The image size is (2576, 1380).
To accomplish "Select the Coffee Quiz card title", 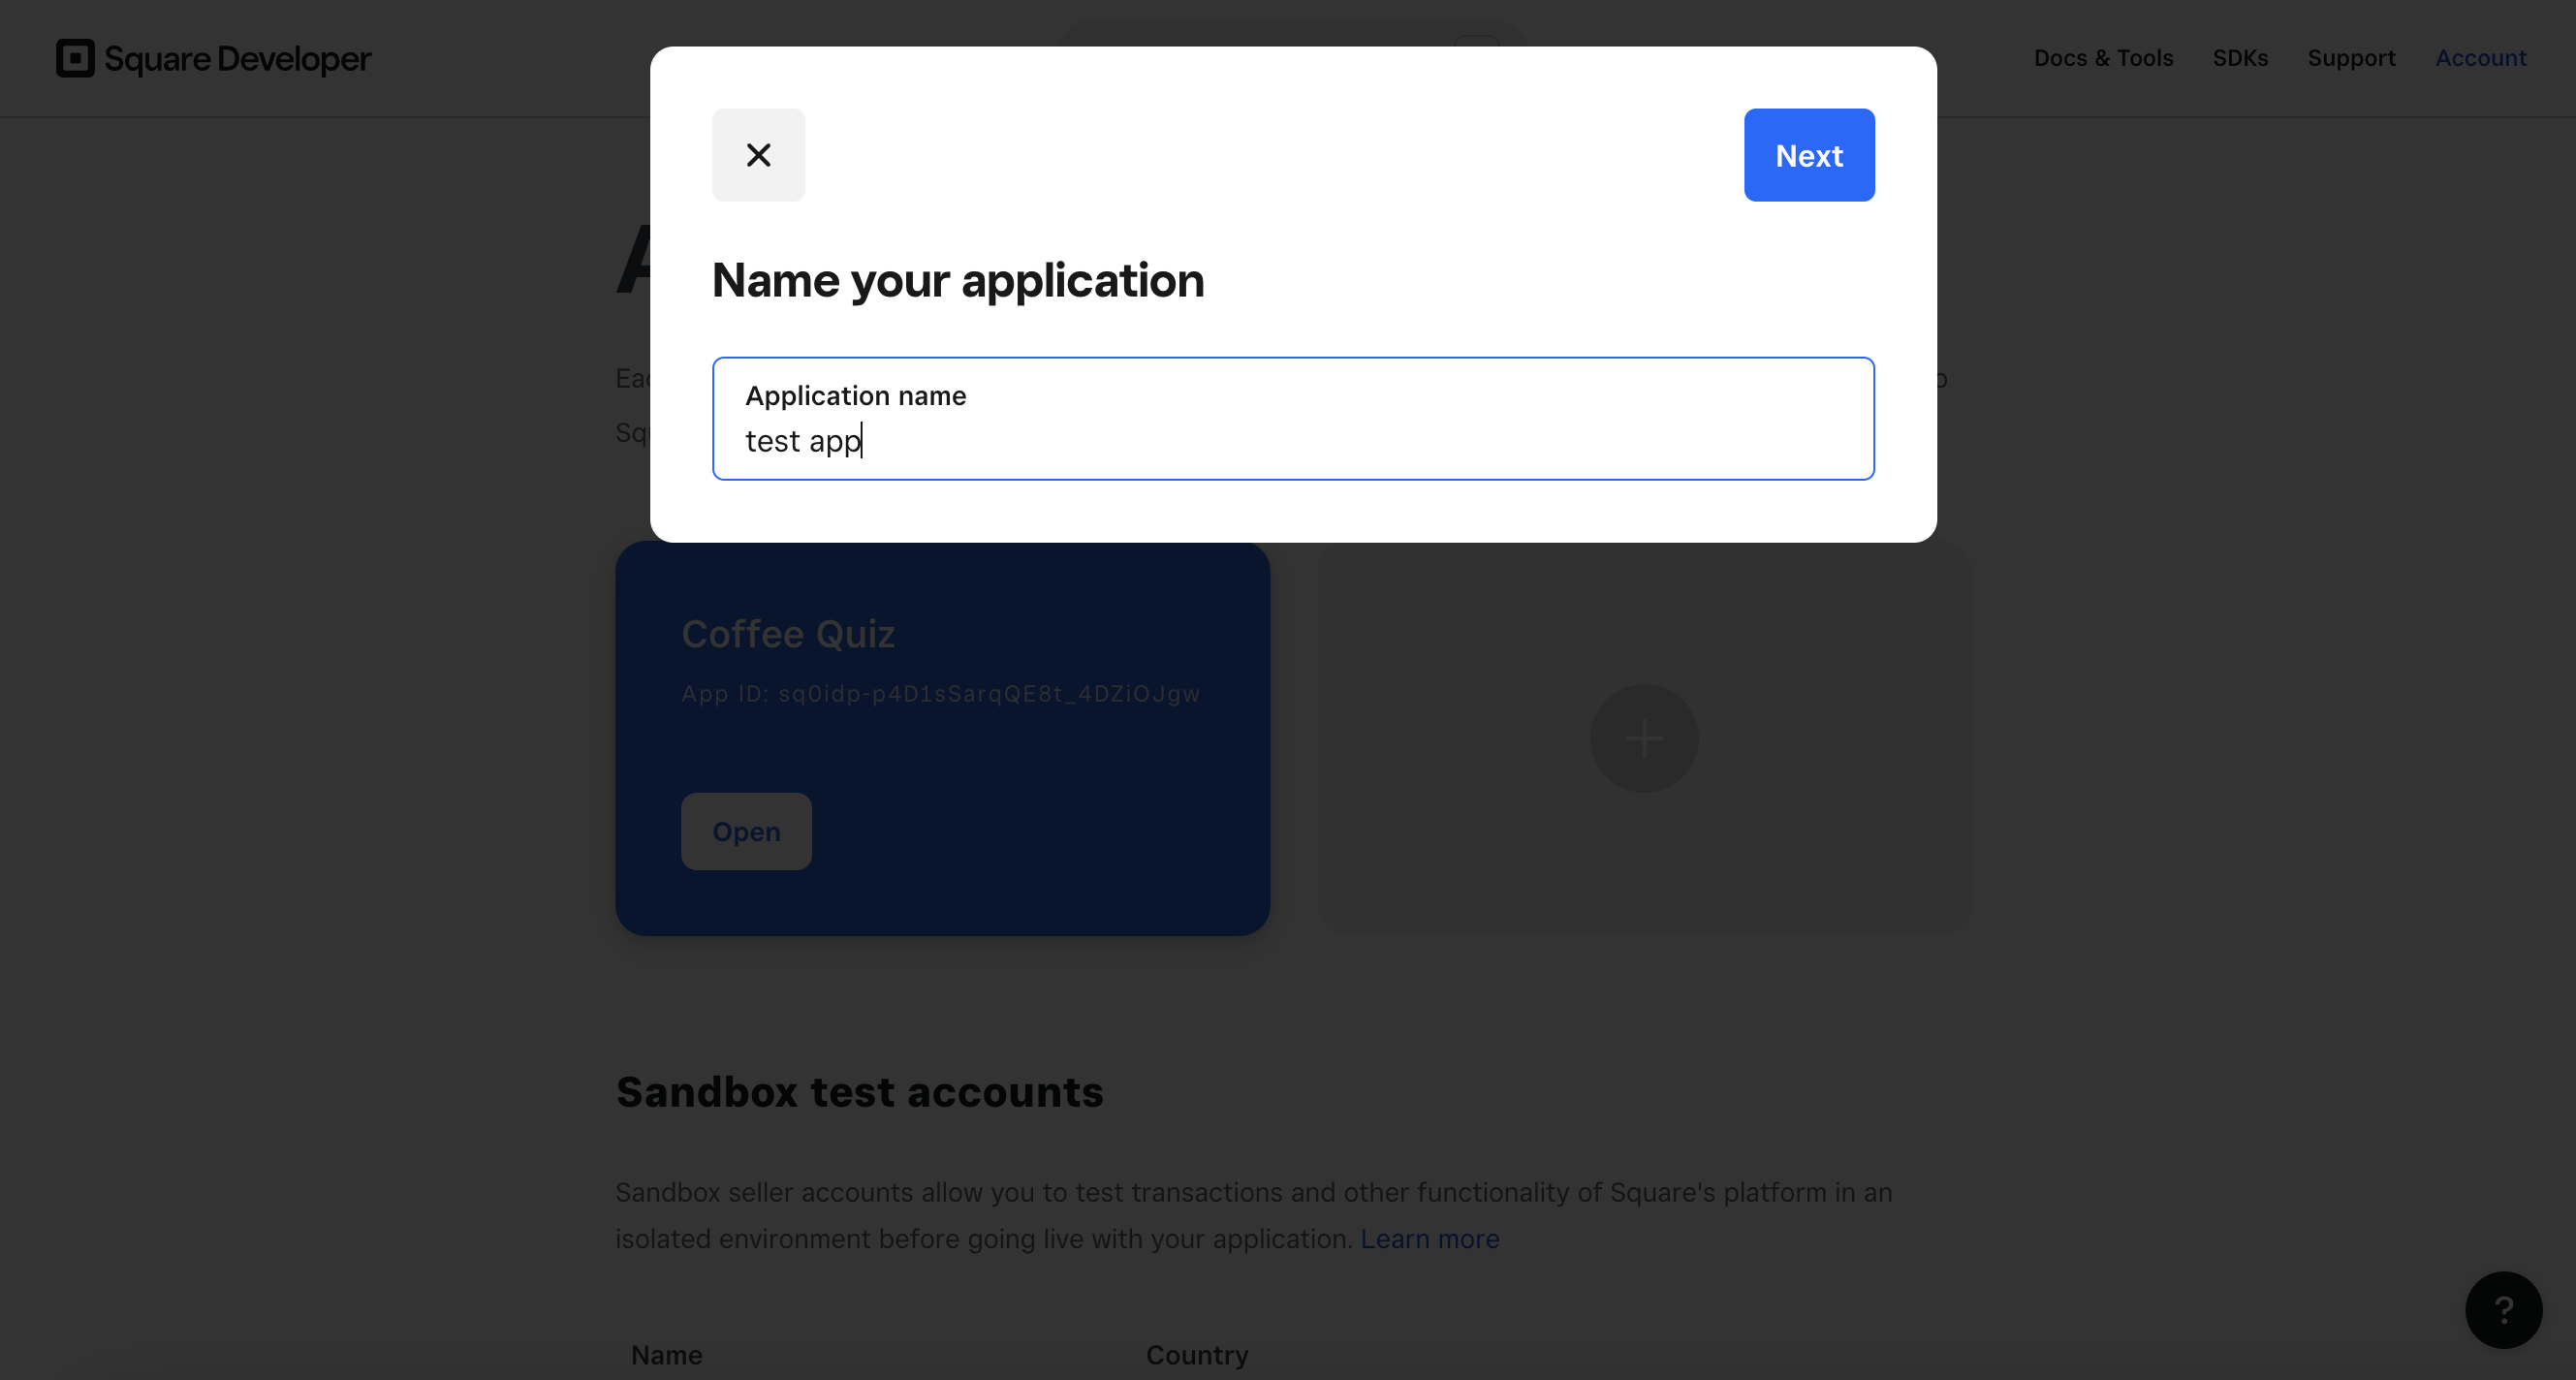I will tap(788, 634).
